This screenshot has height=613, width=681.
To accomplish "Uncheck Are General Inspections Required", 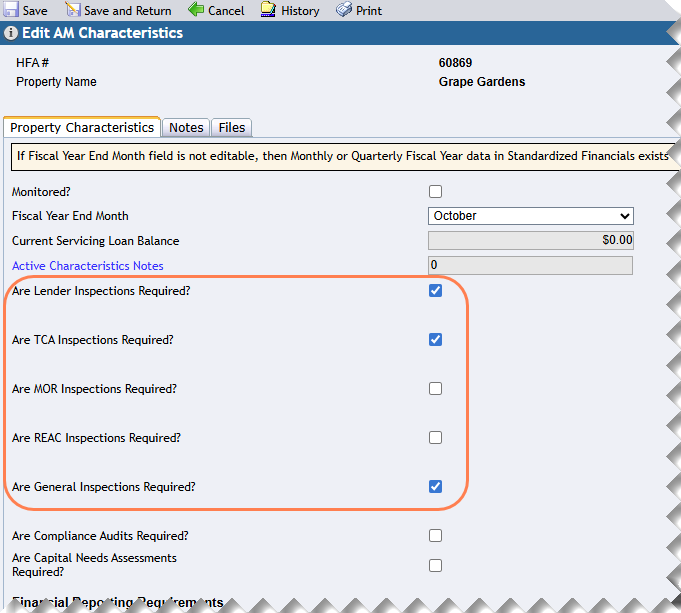I will 435,487.
